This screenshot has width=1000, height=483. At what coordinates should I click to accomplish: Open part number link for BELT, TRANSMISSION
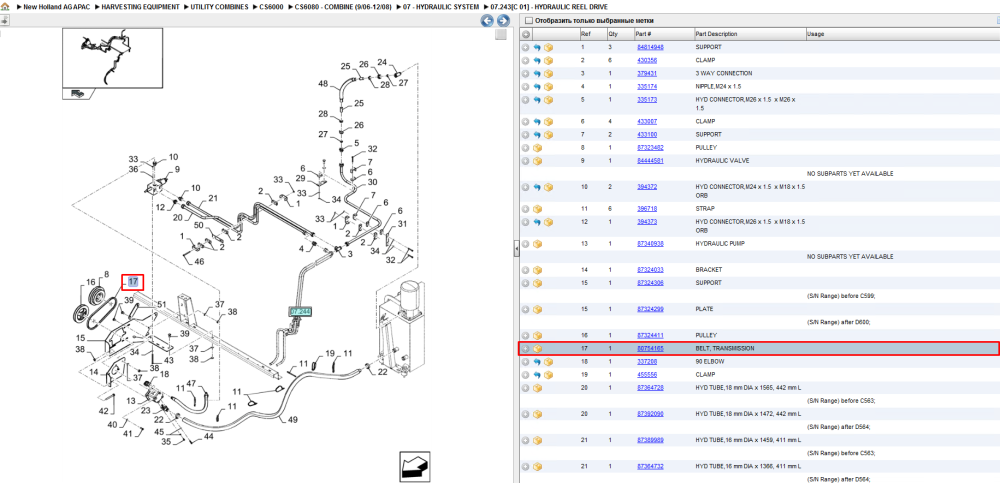650,348
